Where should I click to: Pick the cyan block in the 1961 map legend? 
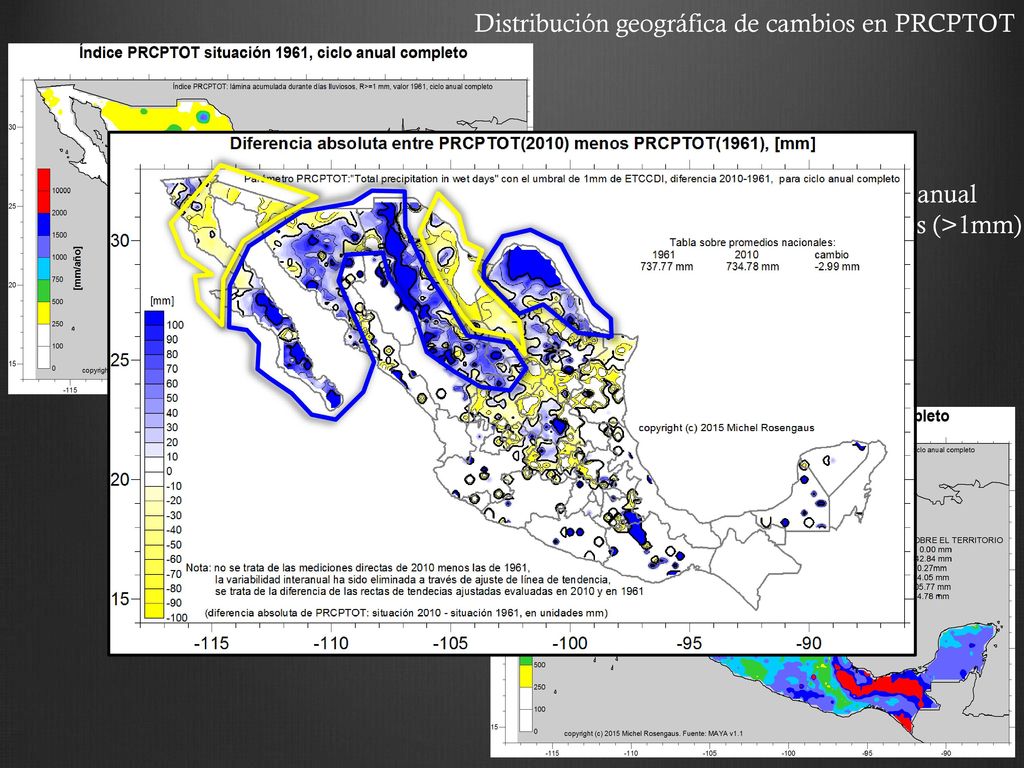(43, 268)
